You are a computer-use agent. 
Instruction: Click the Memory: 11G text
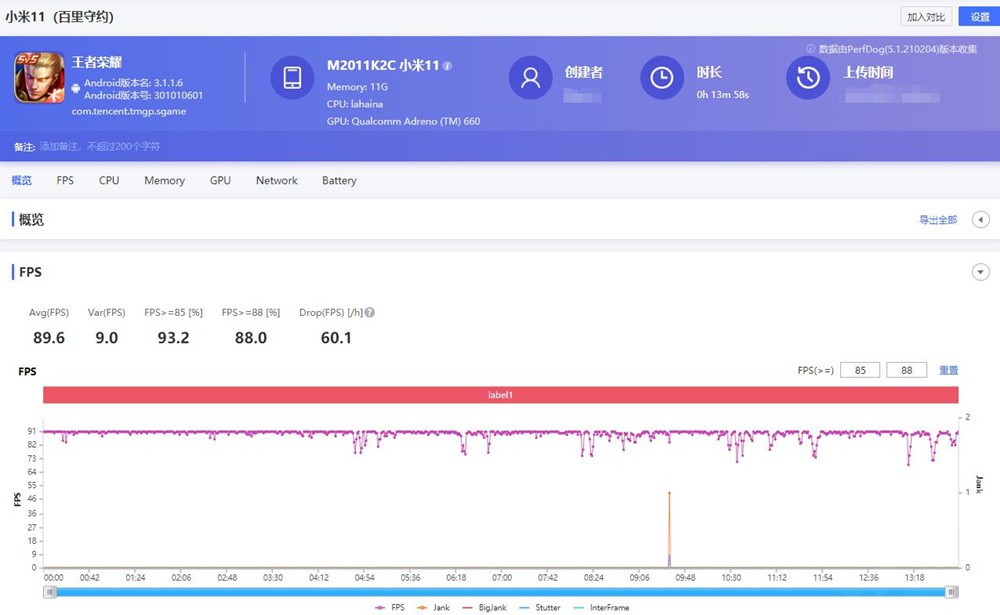pyautogui.click(x=357, y=87)
